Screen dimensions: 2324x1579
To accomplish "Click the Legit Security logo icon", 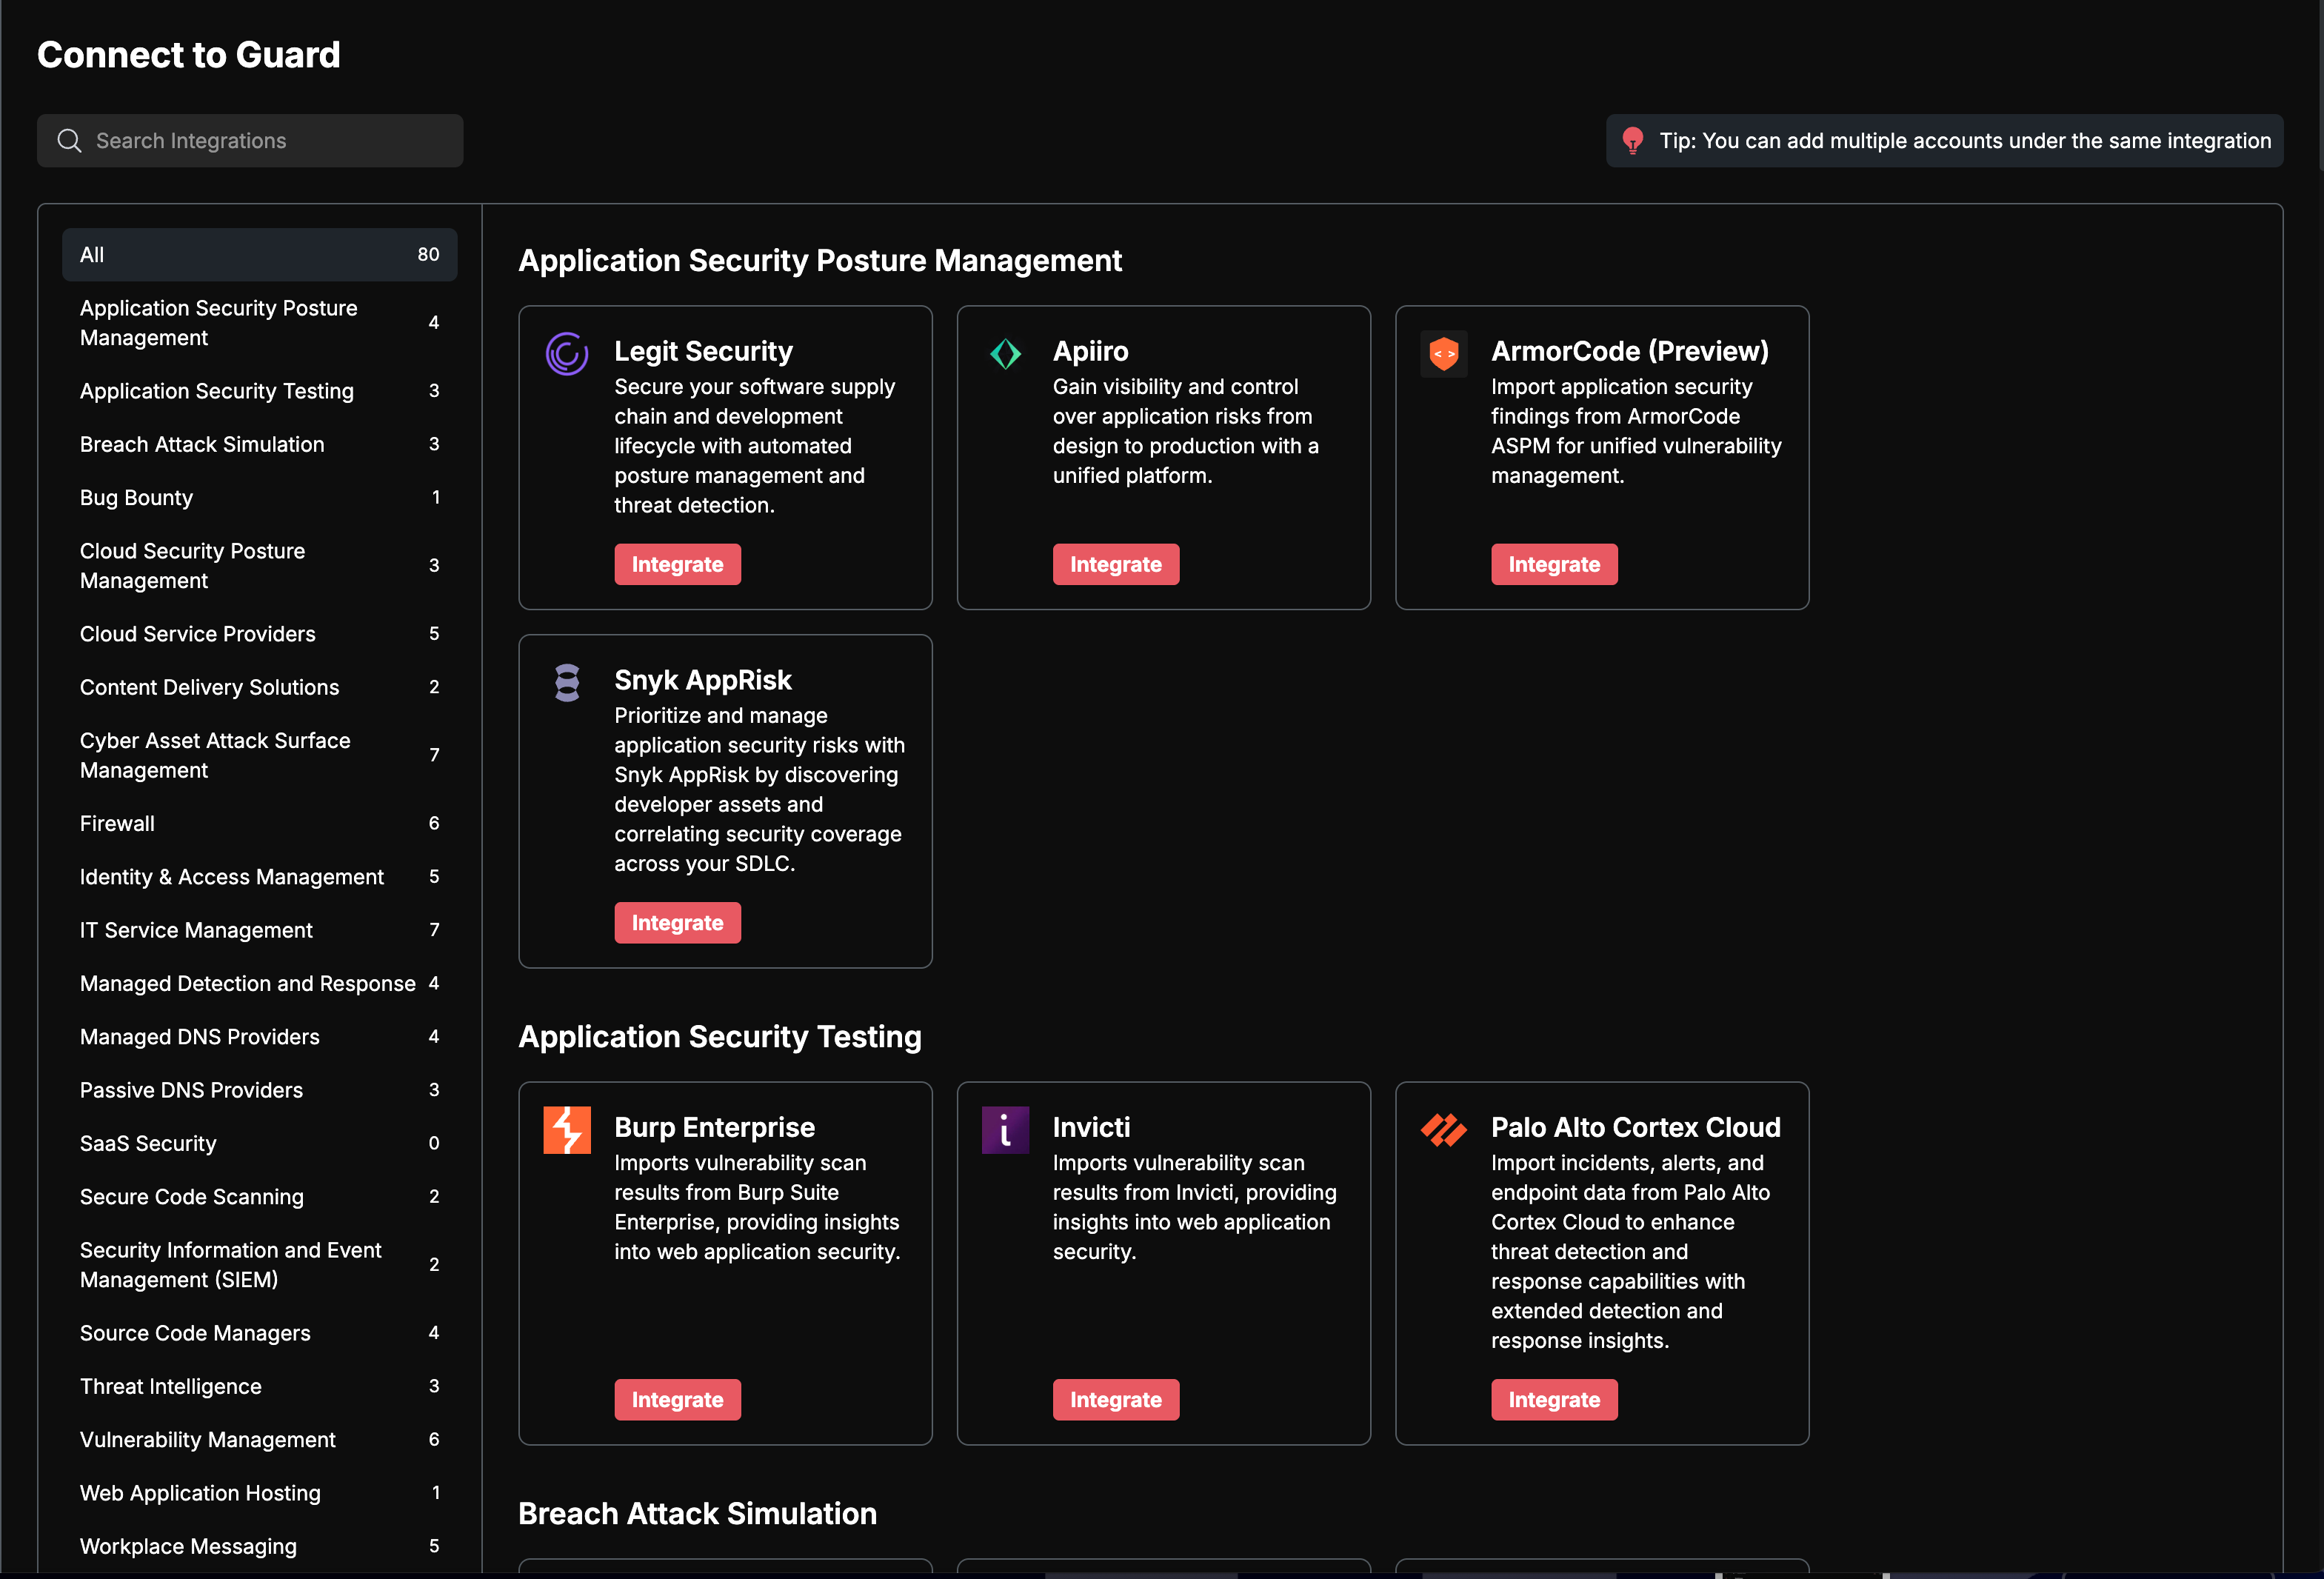I will (x=566, y=354).
